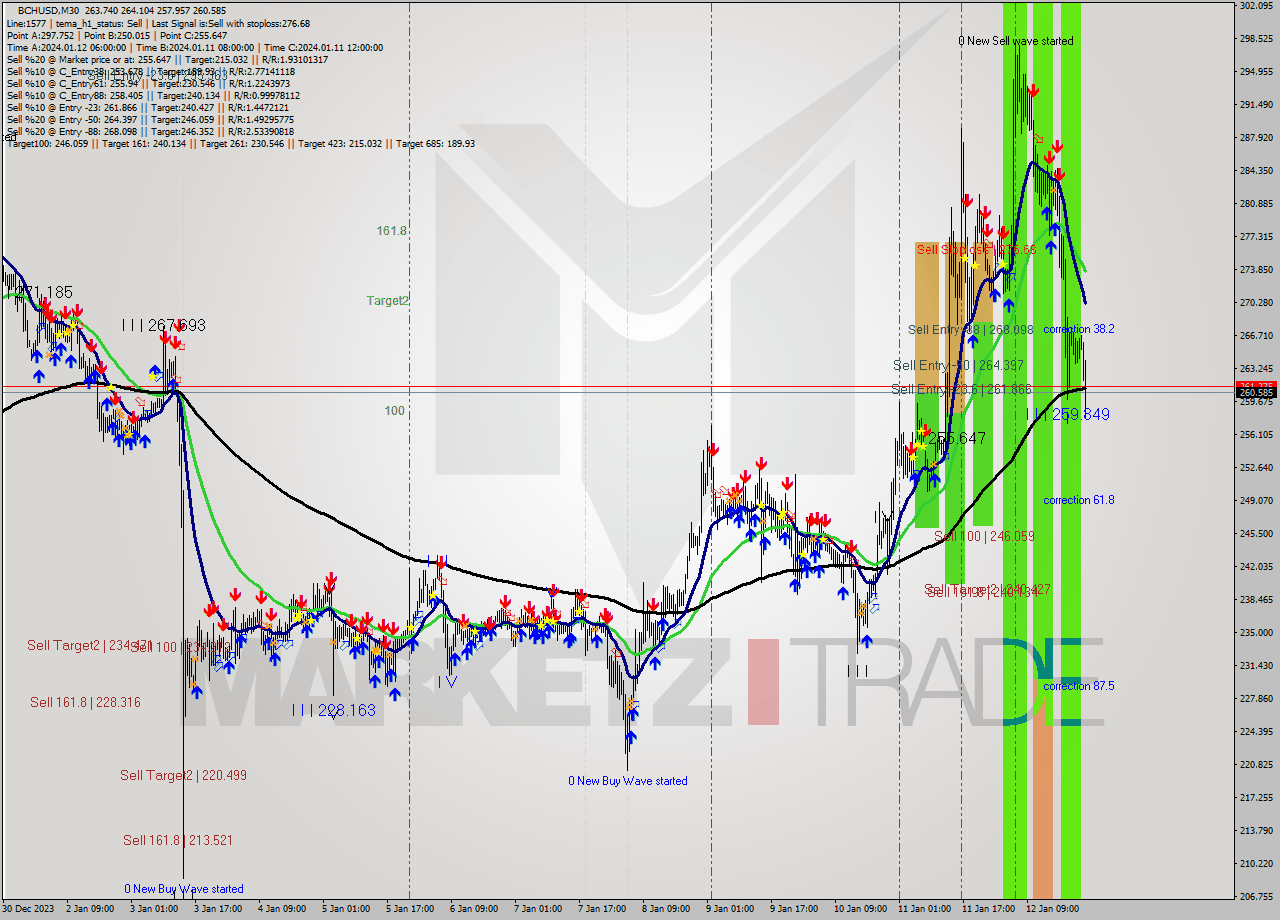The height and width of the screenshot is (920, 1280).
Task: Click the 'Sell %10 @ Entry -23: 261.866' line
Action: [149, 107]
